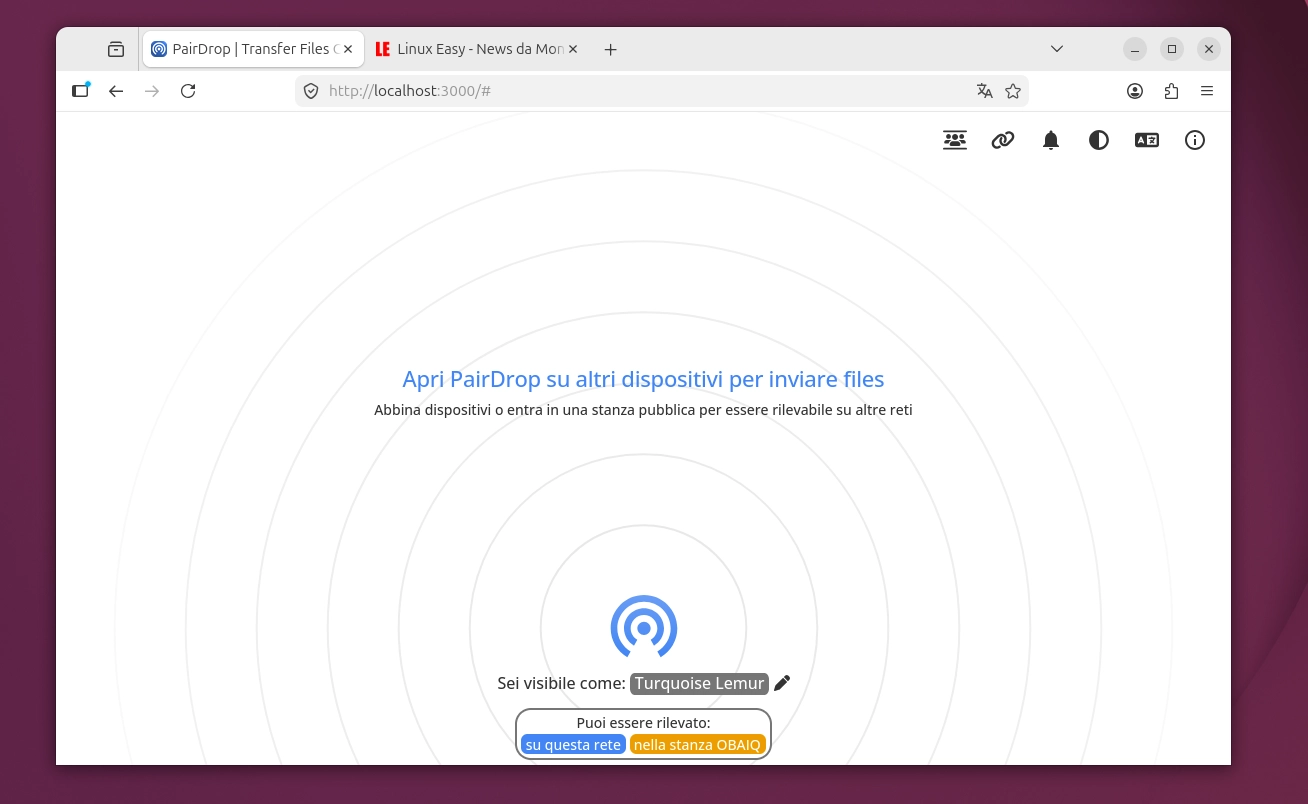Screen dimensions: 1308x804
Task: Open the extensions puzzle icon
Action: [1171, 91]
